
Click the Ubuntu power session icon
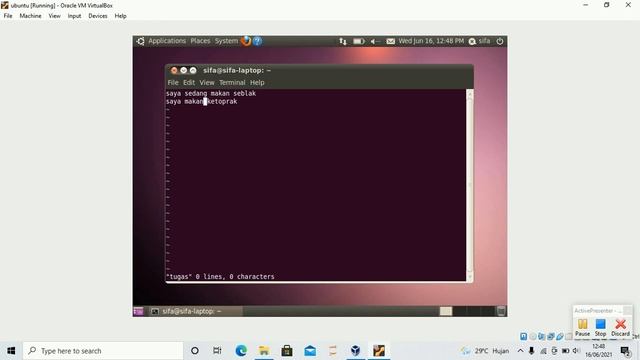[500, 41]
